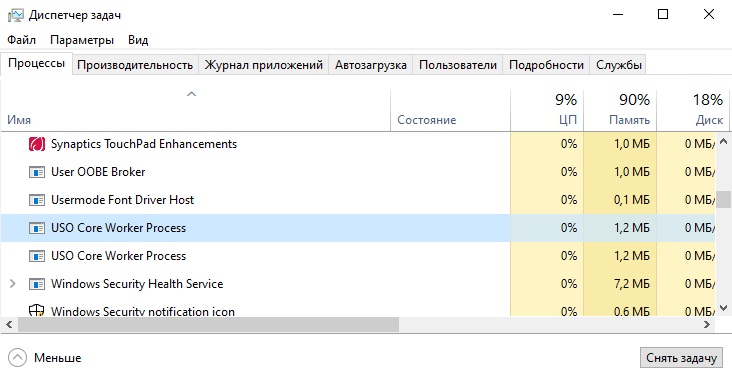Open the Вид menu

138,40
